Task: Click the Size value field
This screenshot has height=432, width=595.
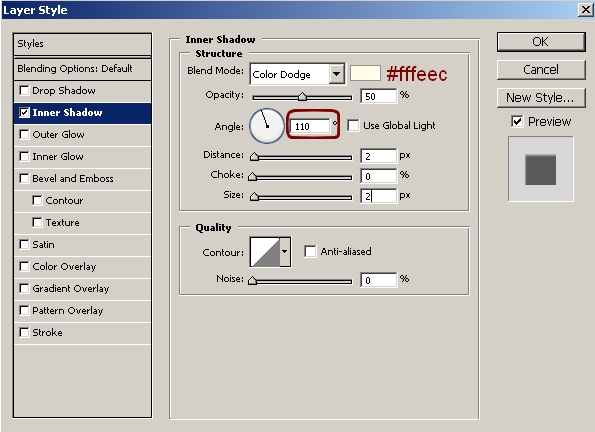Action: [378, 196]
